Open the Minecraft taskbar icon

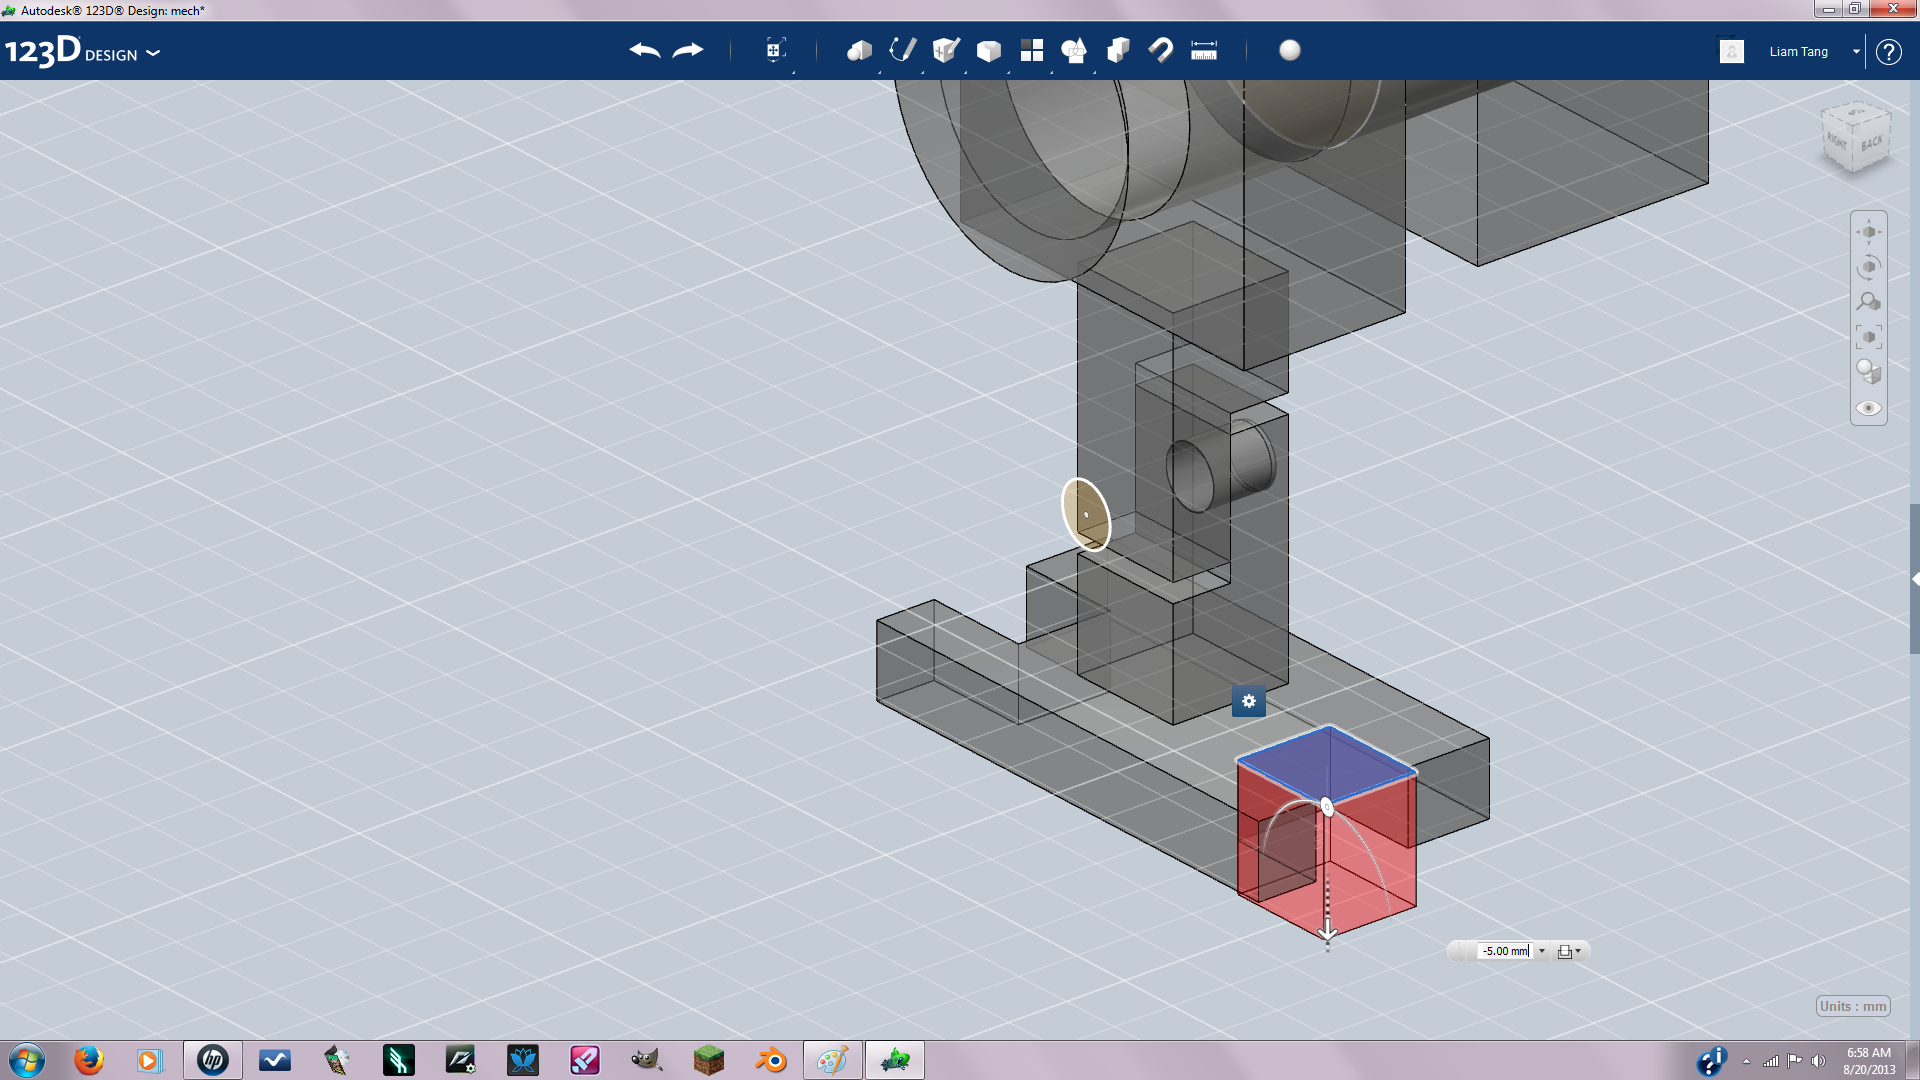pos(709,1060)
